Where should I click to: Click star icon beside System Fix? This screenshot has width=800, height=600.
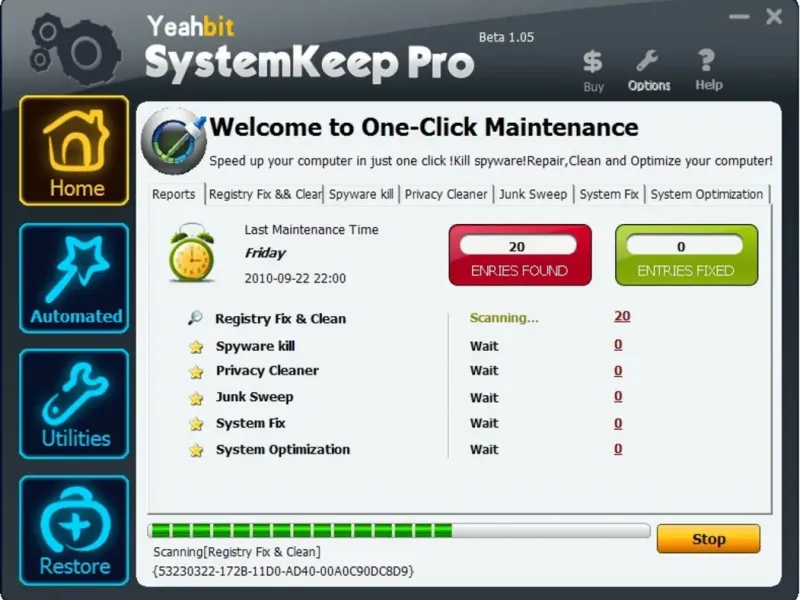[196, 424]
